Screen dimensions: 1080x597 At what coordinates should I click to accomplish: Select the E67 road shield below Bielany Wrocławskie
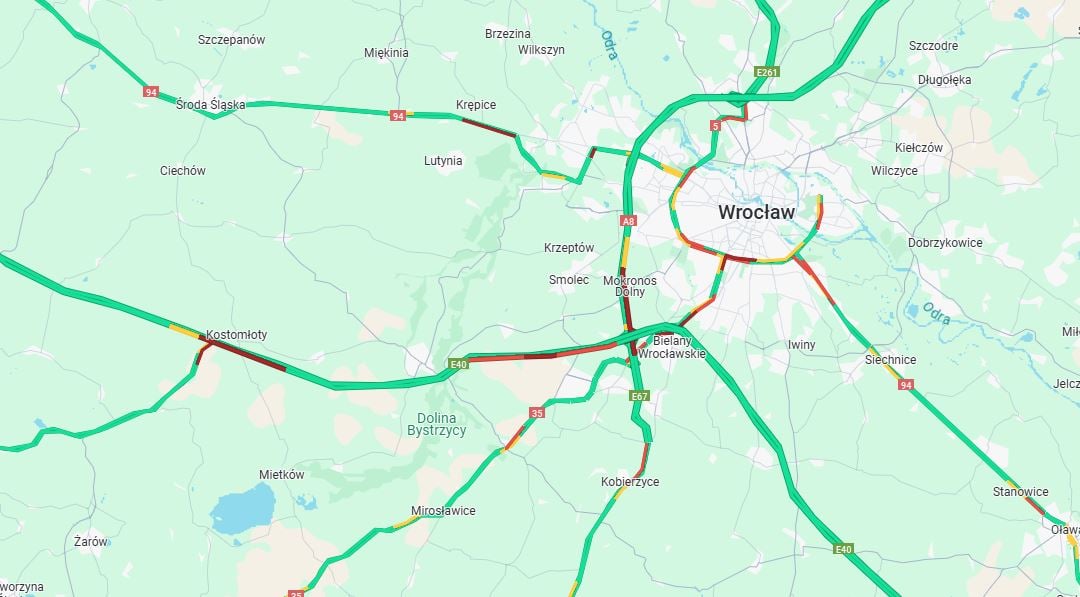pos(639,396)
